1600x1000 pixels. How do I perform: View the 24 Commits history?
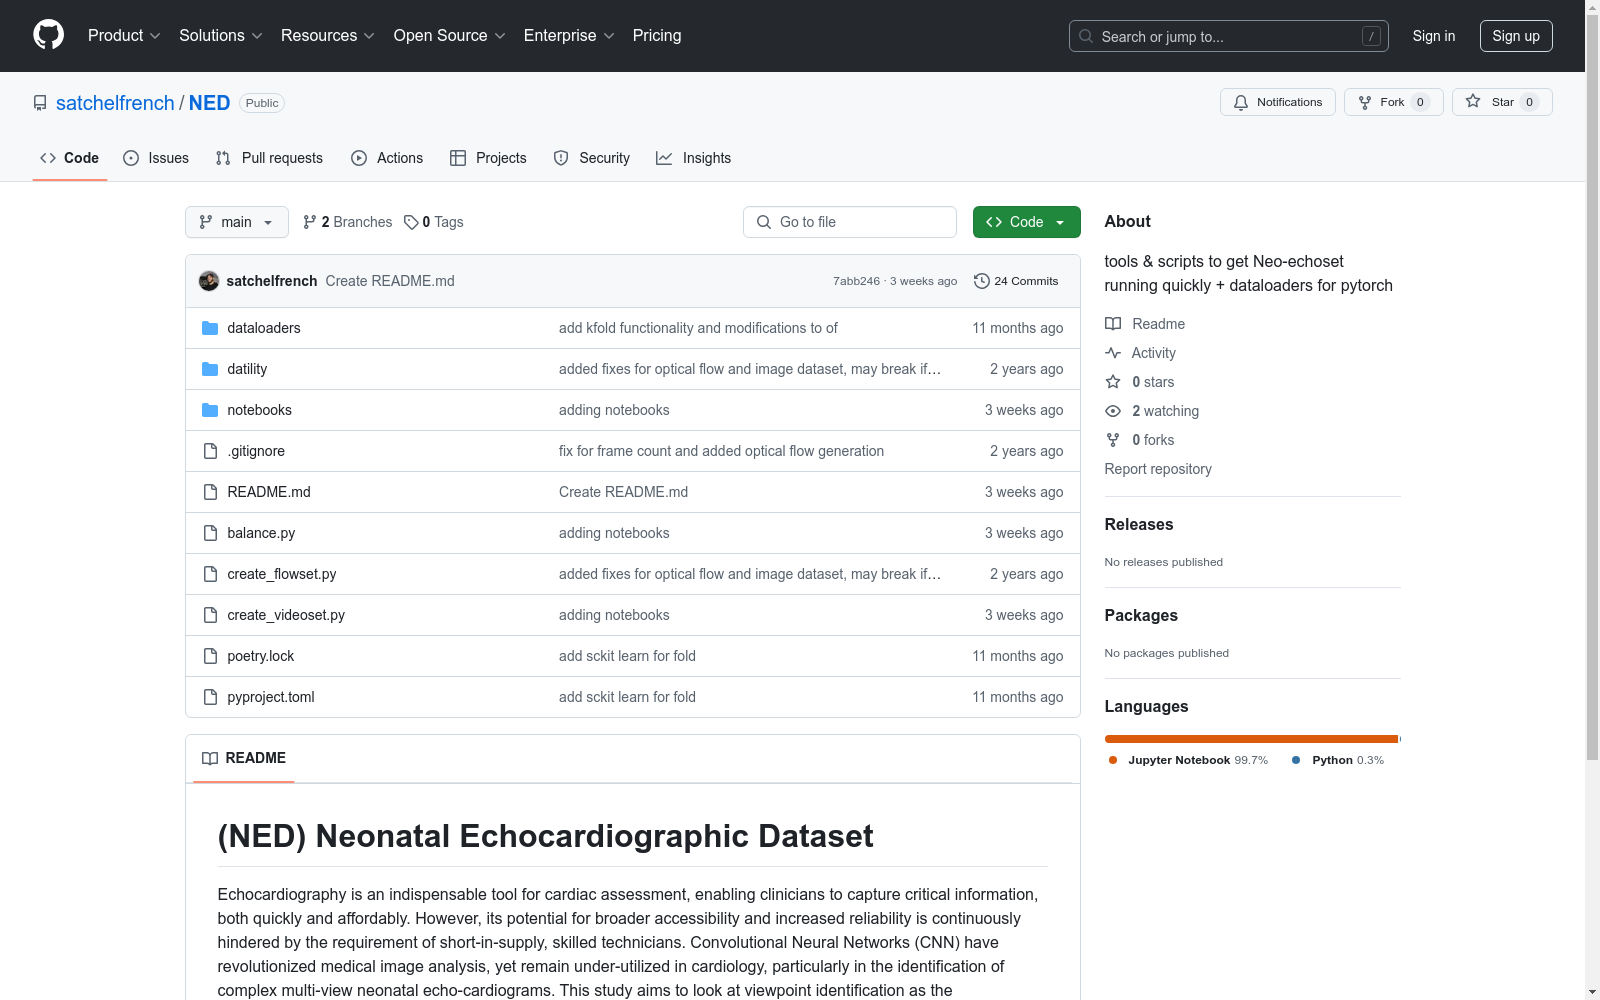pos(1016,281)
